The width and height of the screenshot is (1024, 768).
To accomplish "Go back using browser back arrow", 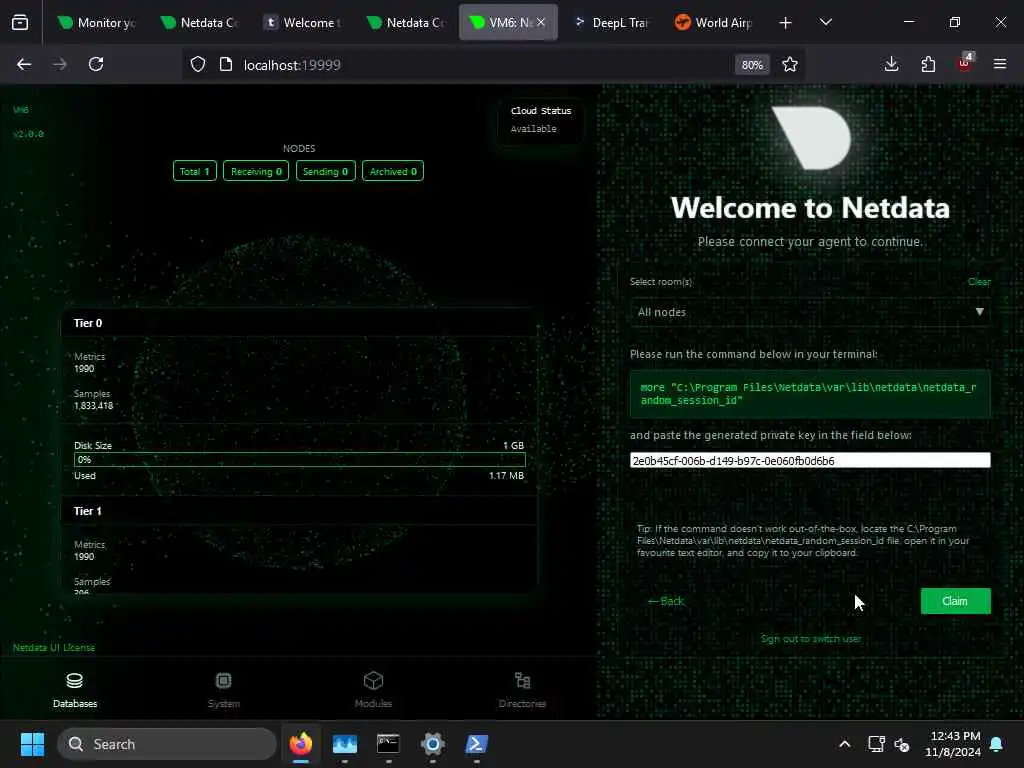I will click(24, 64).
